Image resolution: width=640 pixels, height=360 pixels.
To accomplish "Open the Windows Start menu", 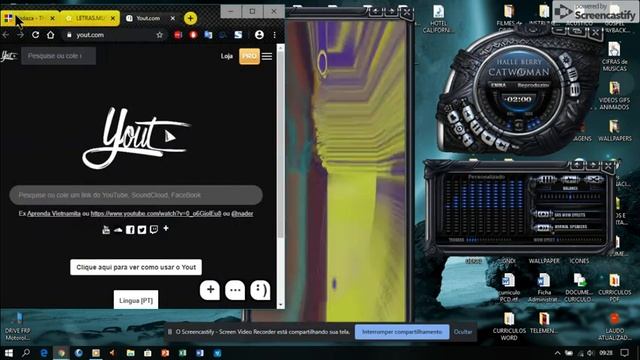I will click(x=9, y=353).
